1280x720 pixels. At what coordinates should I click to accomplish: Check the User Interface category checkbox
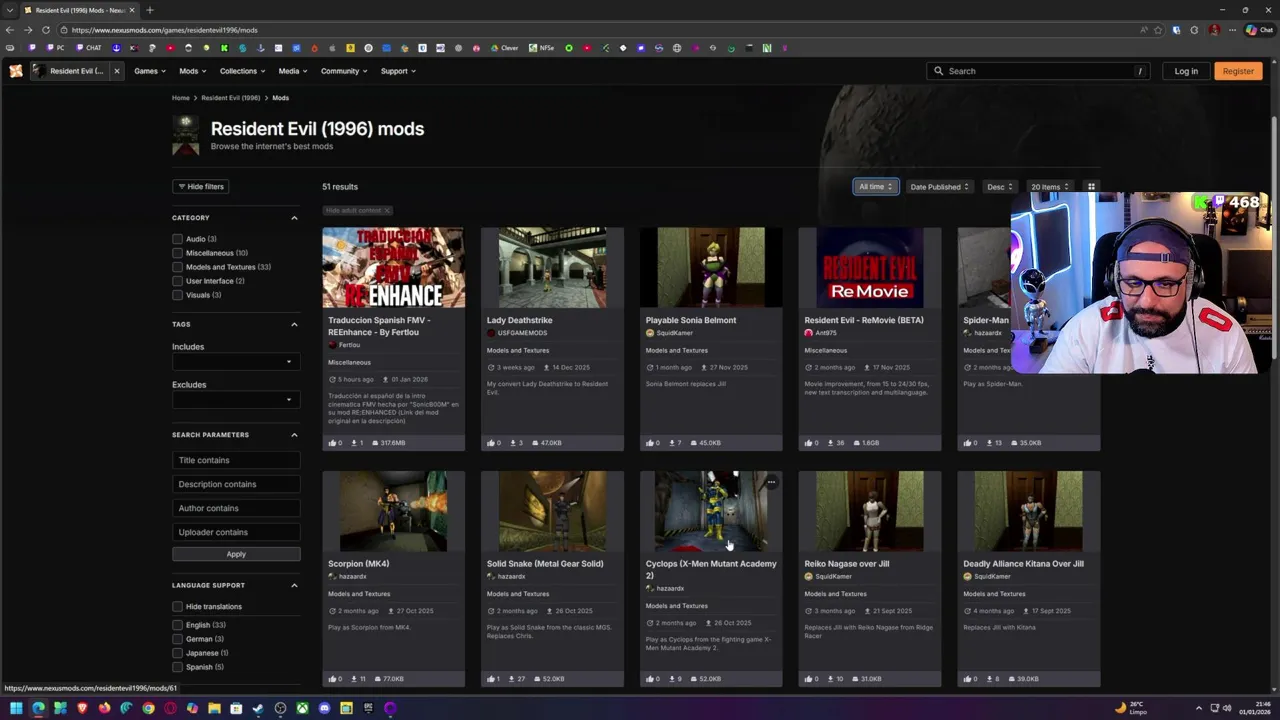[177, 281]
